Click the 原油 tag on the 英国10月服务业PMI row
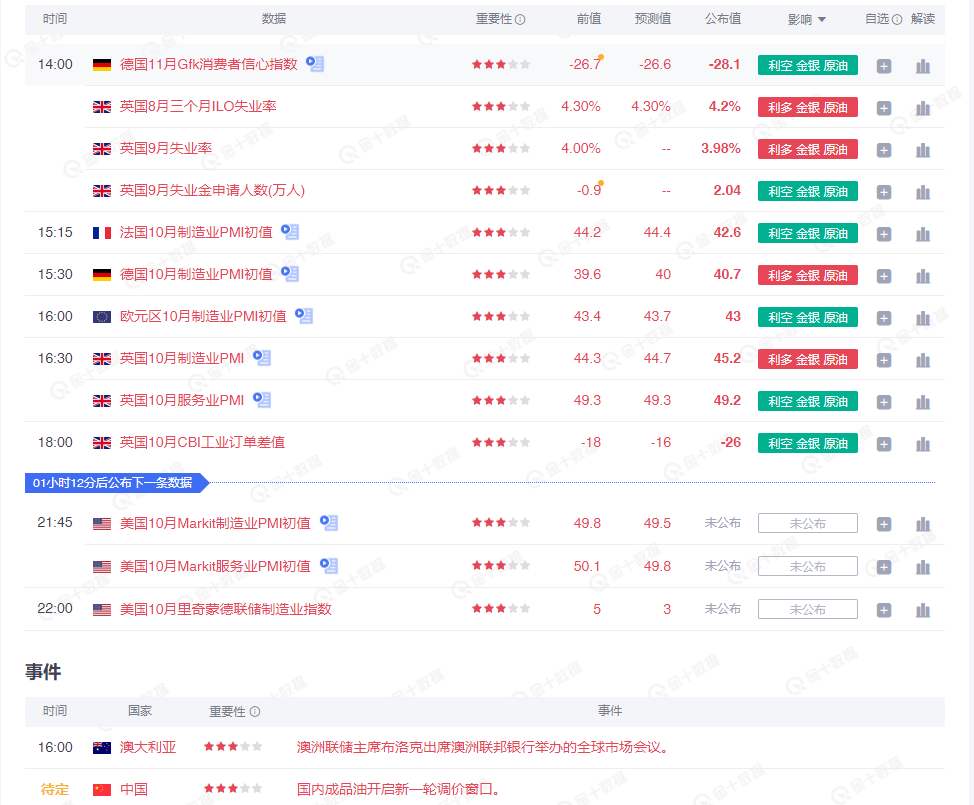 point(837,400)
